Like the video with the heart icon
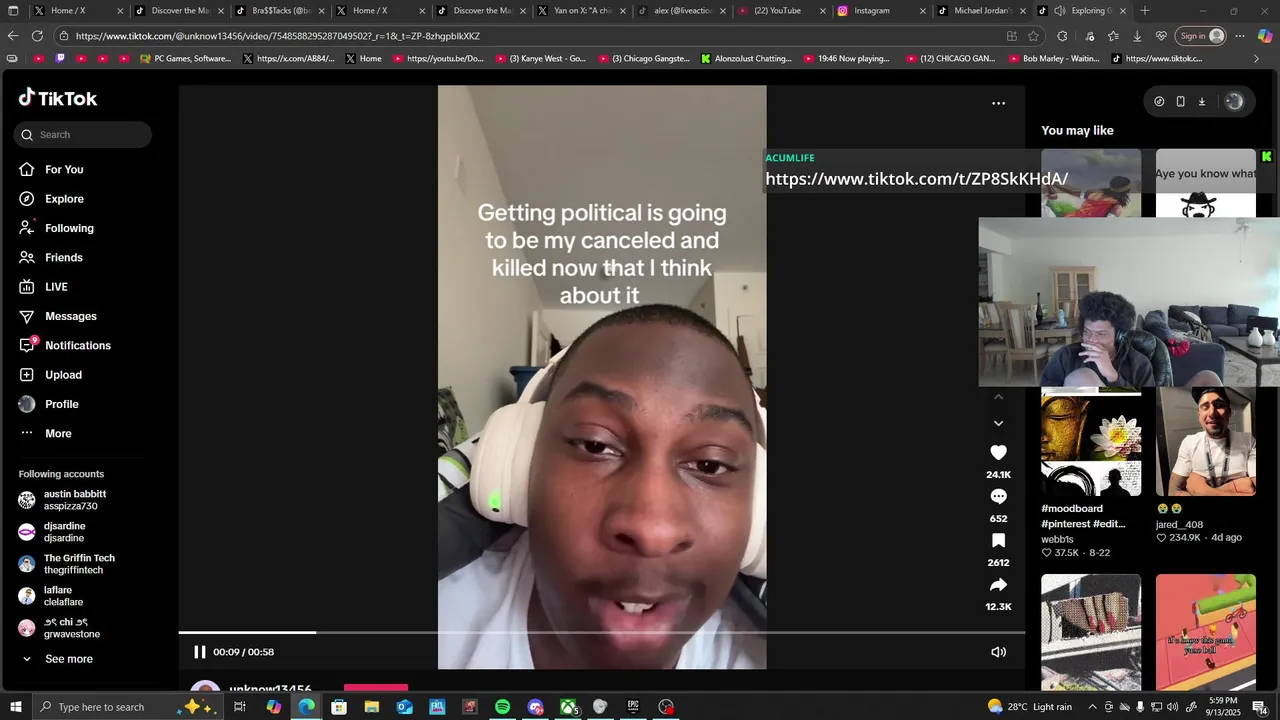The image size is (1280, 720). pyautogui.click(x=998, y=453)
